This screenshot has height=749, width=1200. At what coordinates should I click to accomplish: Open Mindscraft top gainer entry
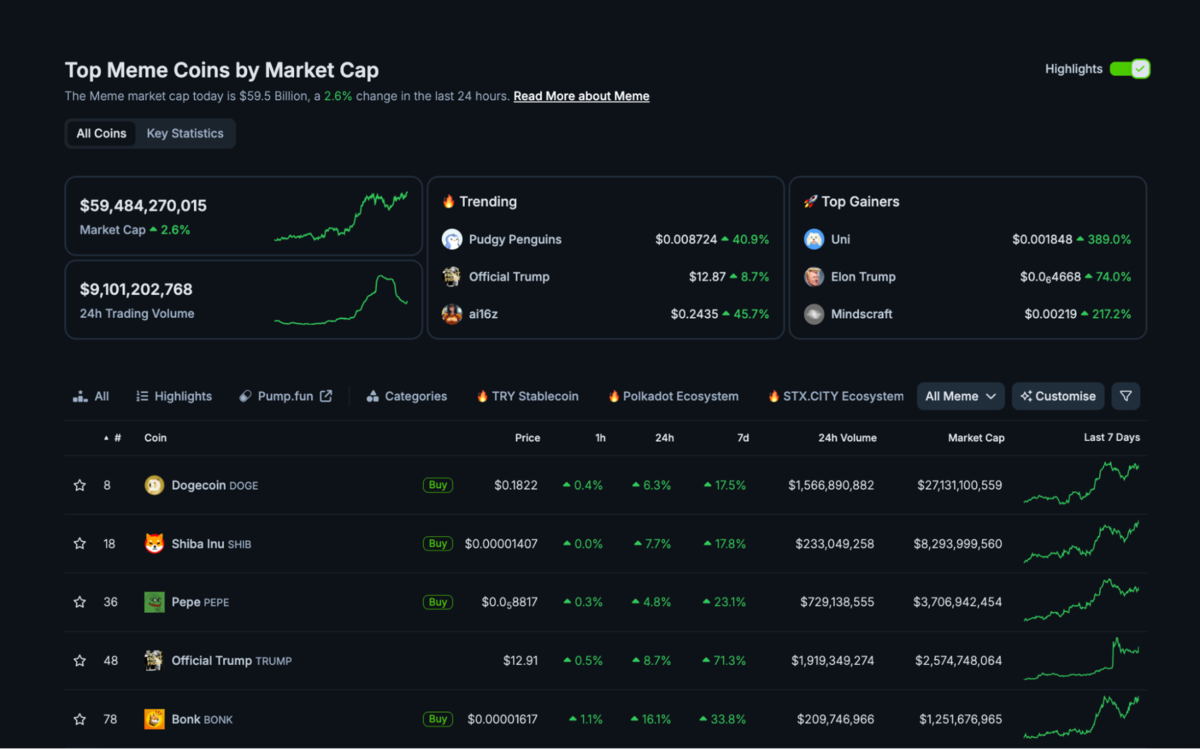click(x=862, y=314)
